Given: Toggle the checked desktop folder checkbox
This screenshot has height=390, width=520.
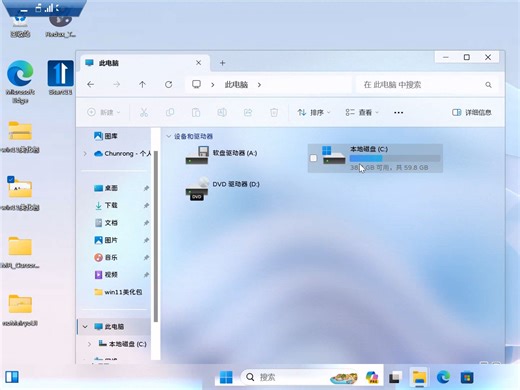Looking at the screenshot, I should click(11, 179).
